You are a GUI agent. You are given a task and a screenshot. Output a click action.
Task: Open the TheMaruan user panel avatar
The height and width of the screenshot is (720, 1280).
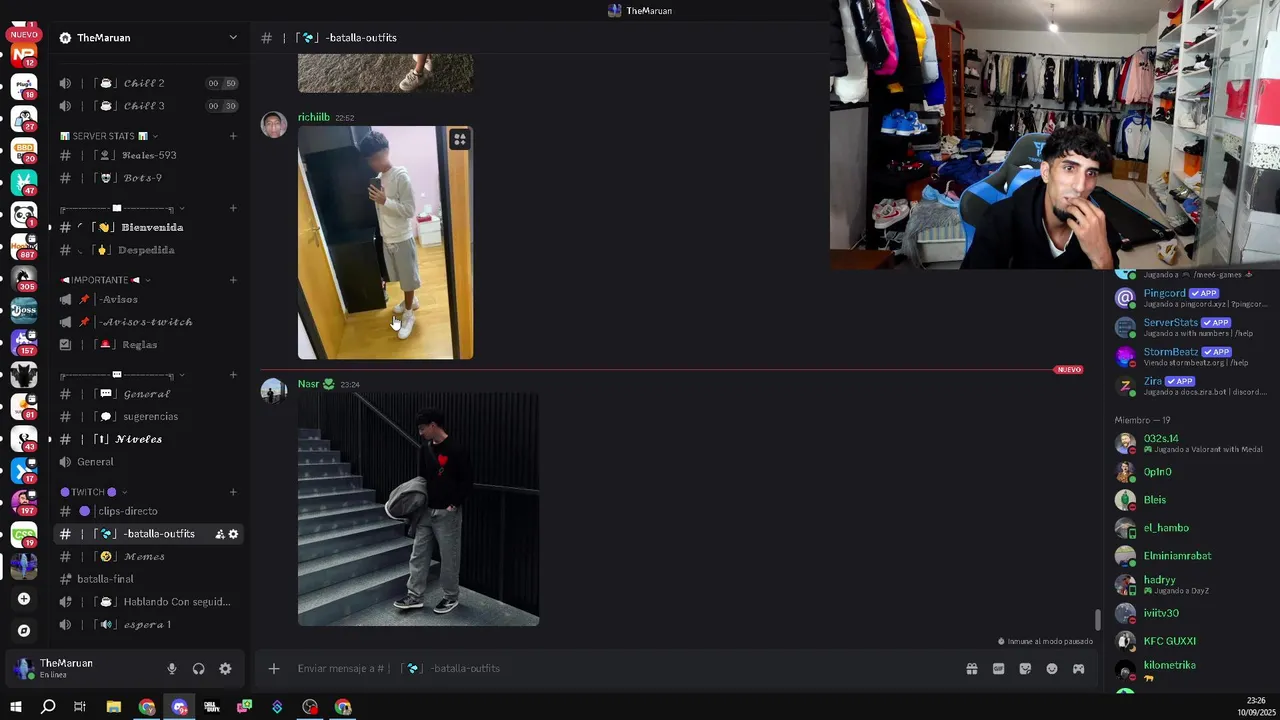[x=24, y=668]
